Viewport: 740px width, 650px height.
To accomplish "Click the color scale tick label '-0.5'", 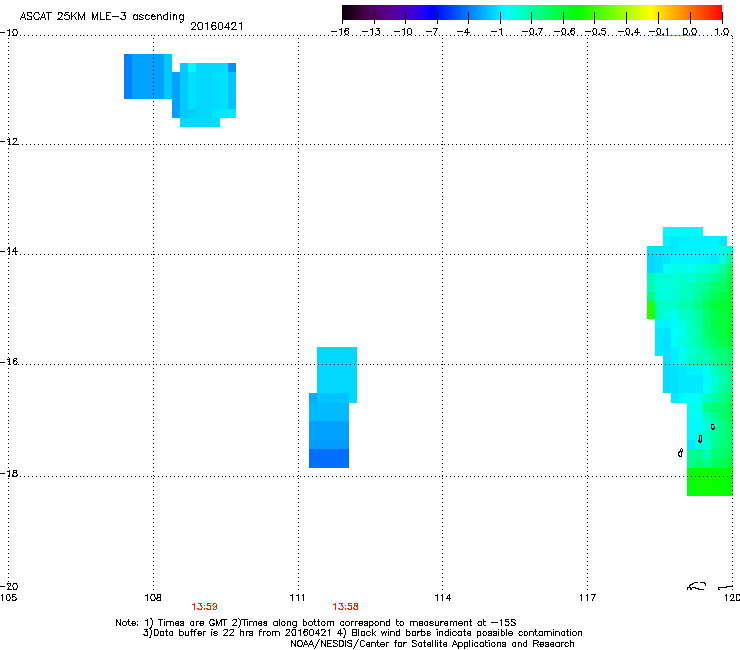I will coord(596,32).
